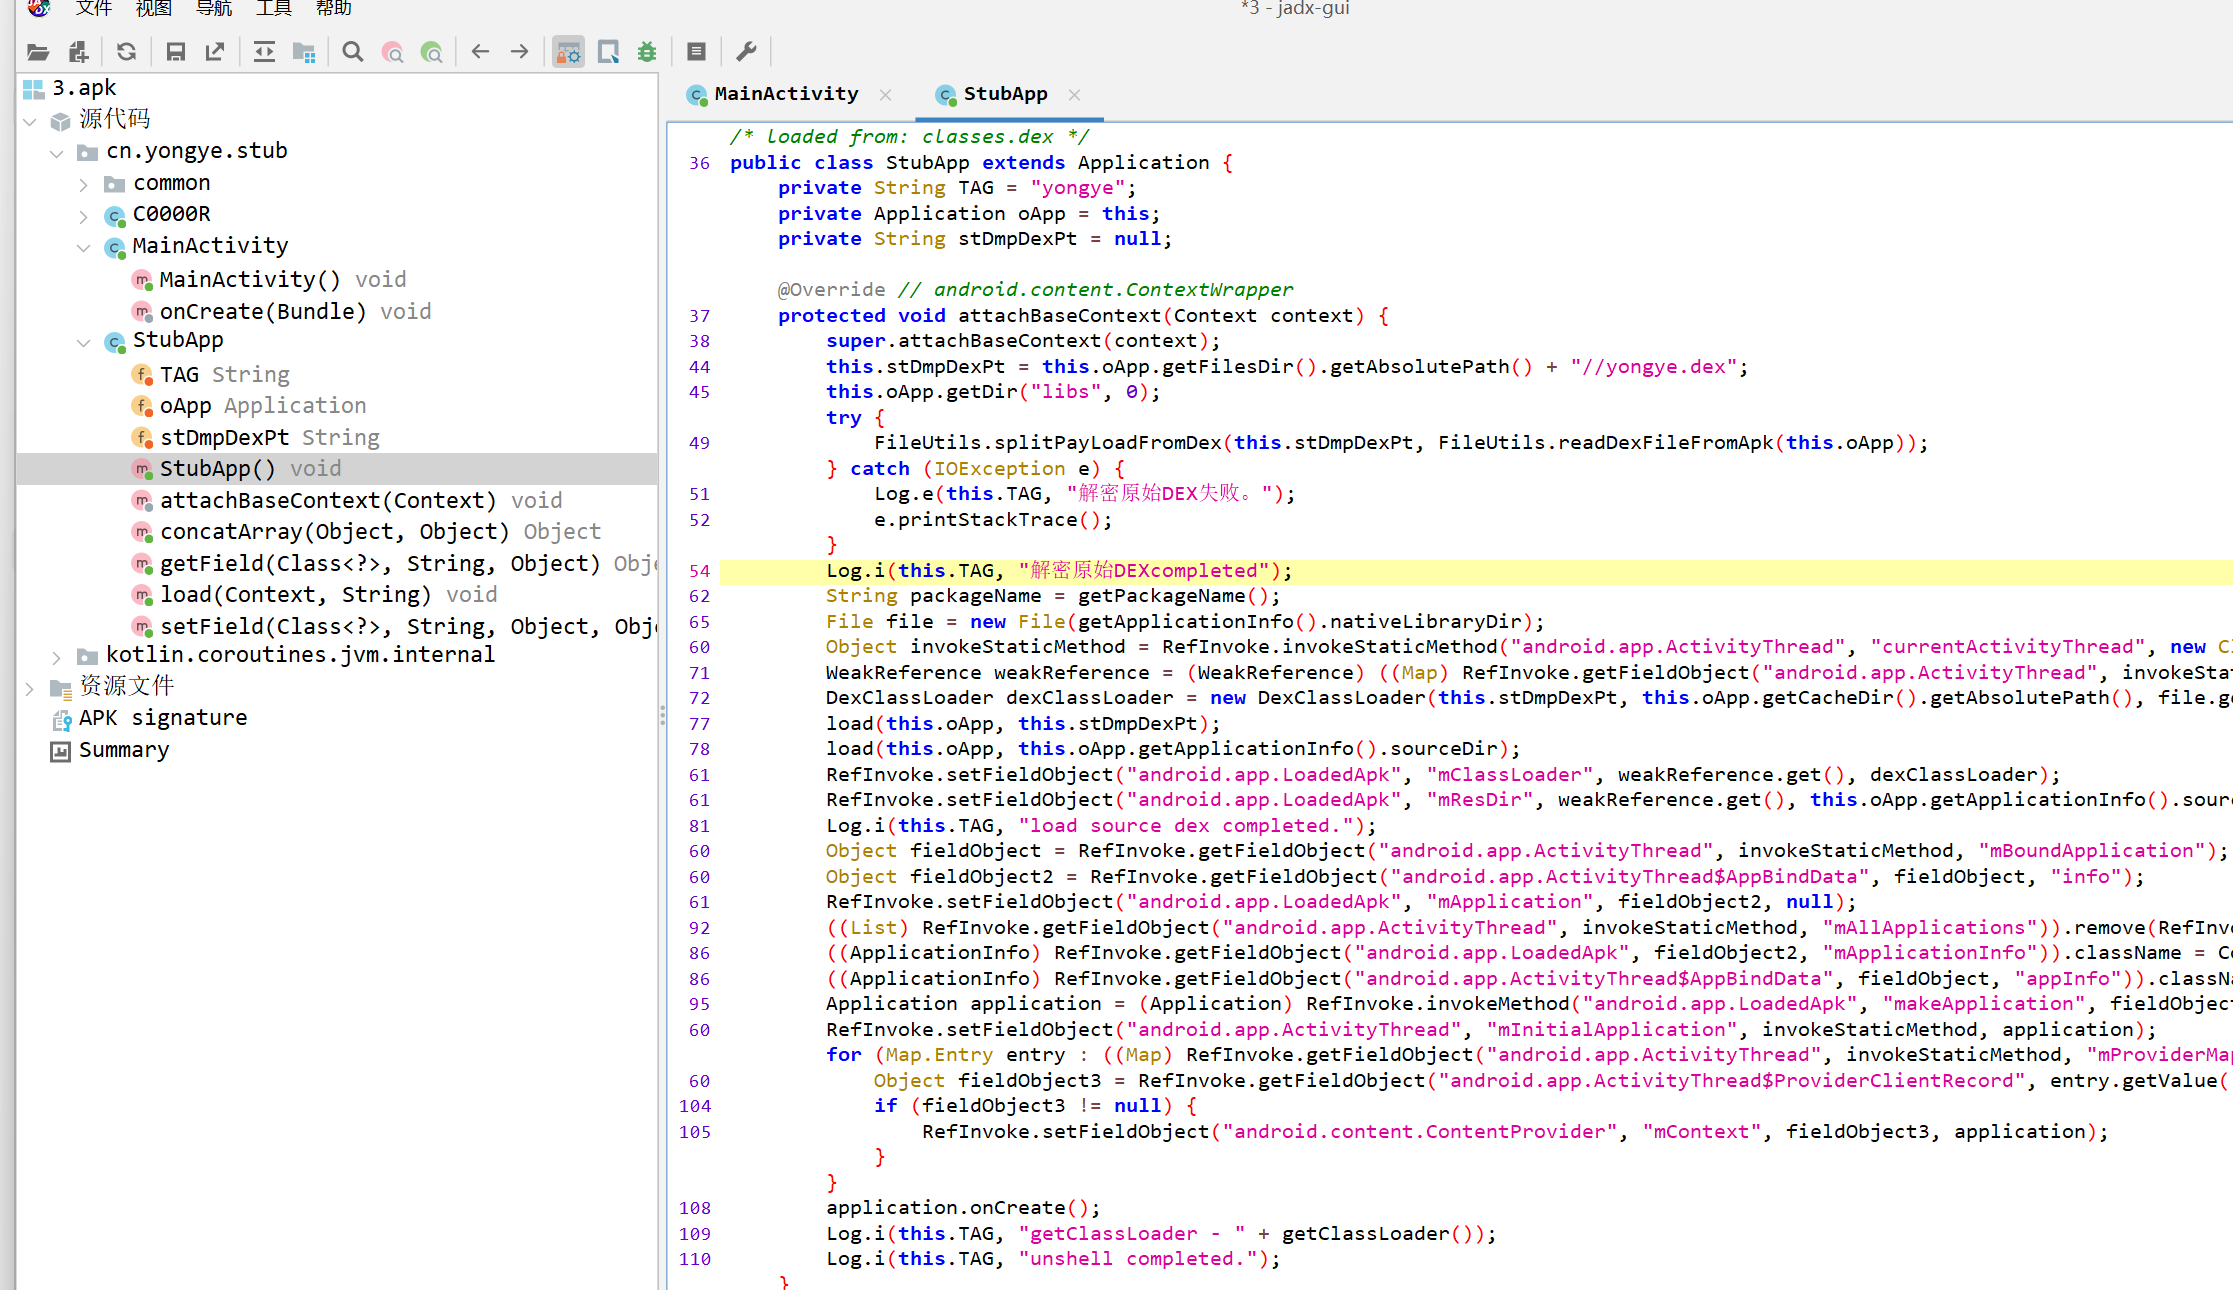Launch the debugger with the green bug icon

click(x=647, y=52)
